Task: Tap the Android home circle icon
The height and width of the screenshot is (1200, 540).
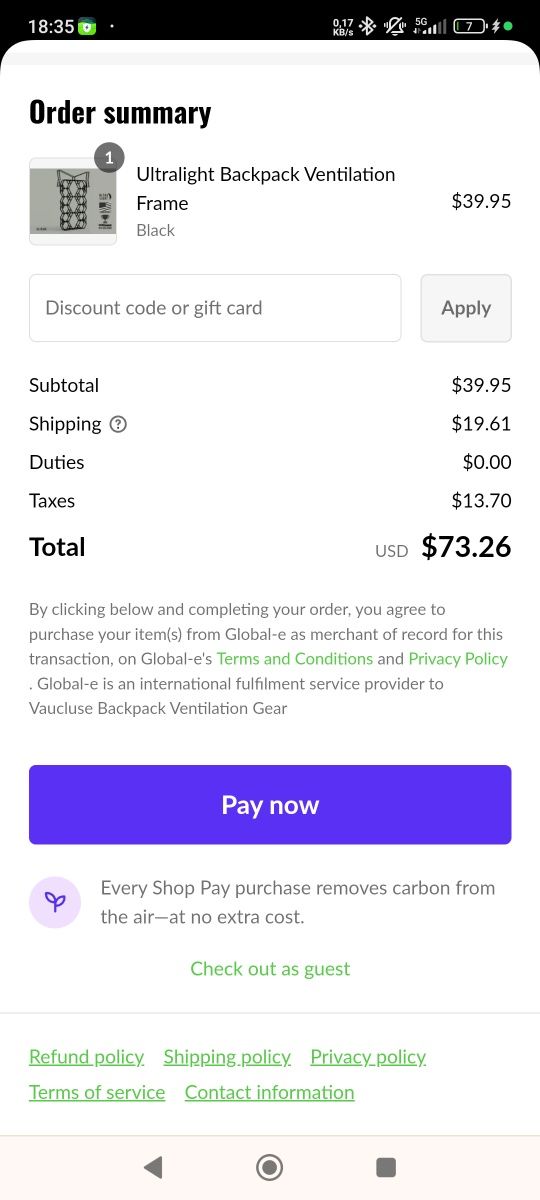Action: tap(270, 1167)
